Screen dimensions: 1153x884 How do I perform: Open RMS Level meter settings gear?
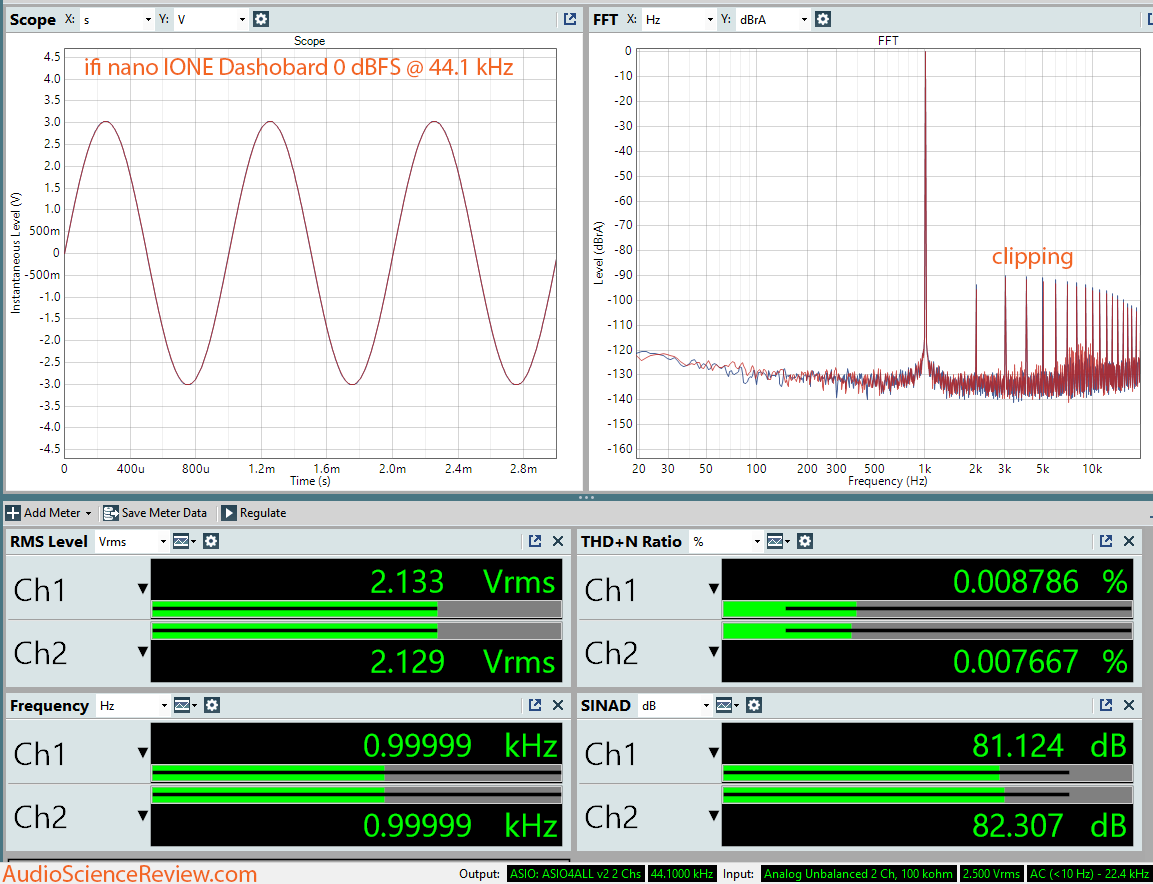(211, 541)
